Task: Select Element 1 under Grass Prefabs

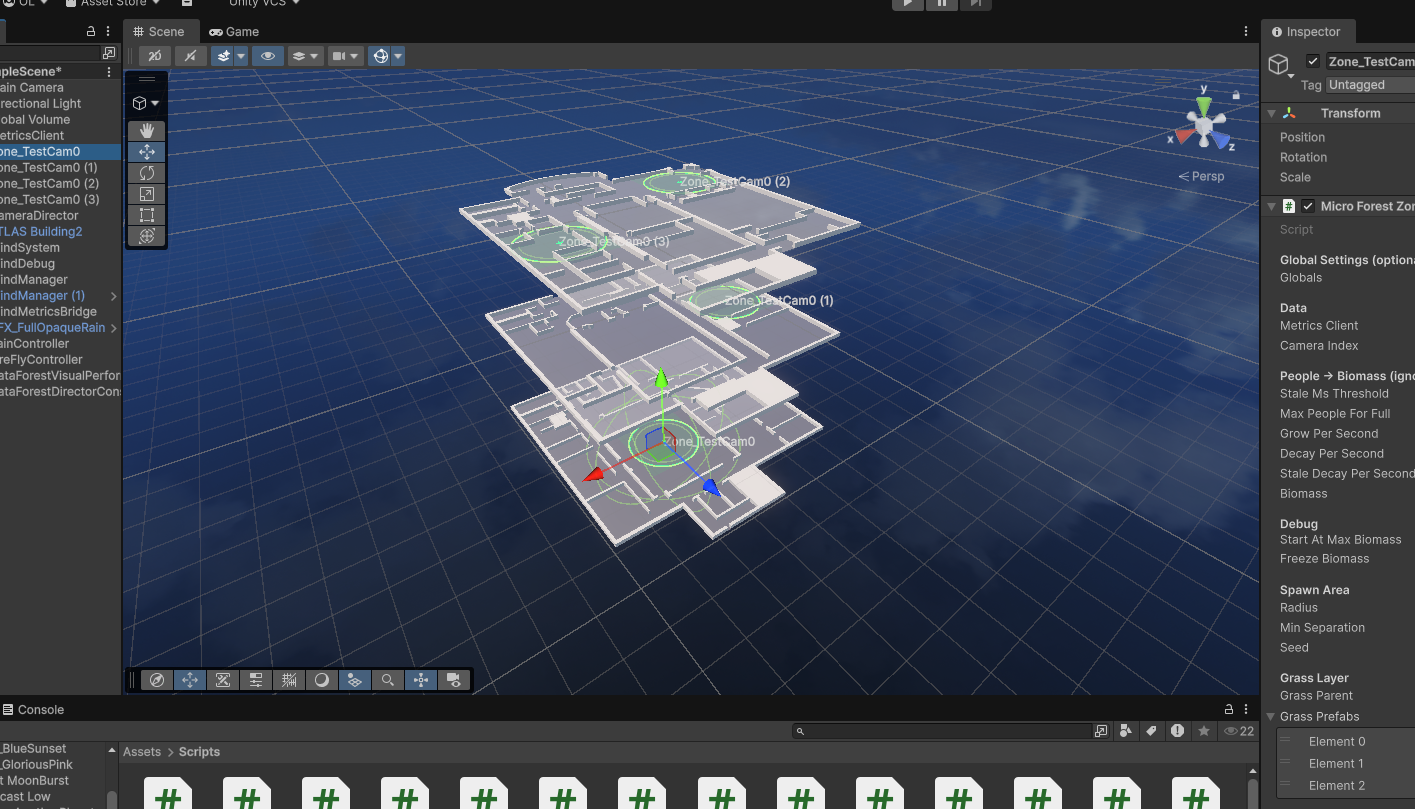Action: 1336,763
